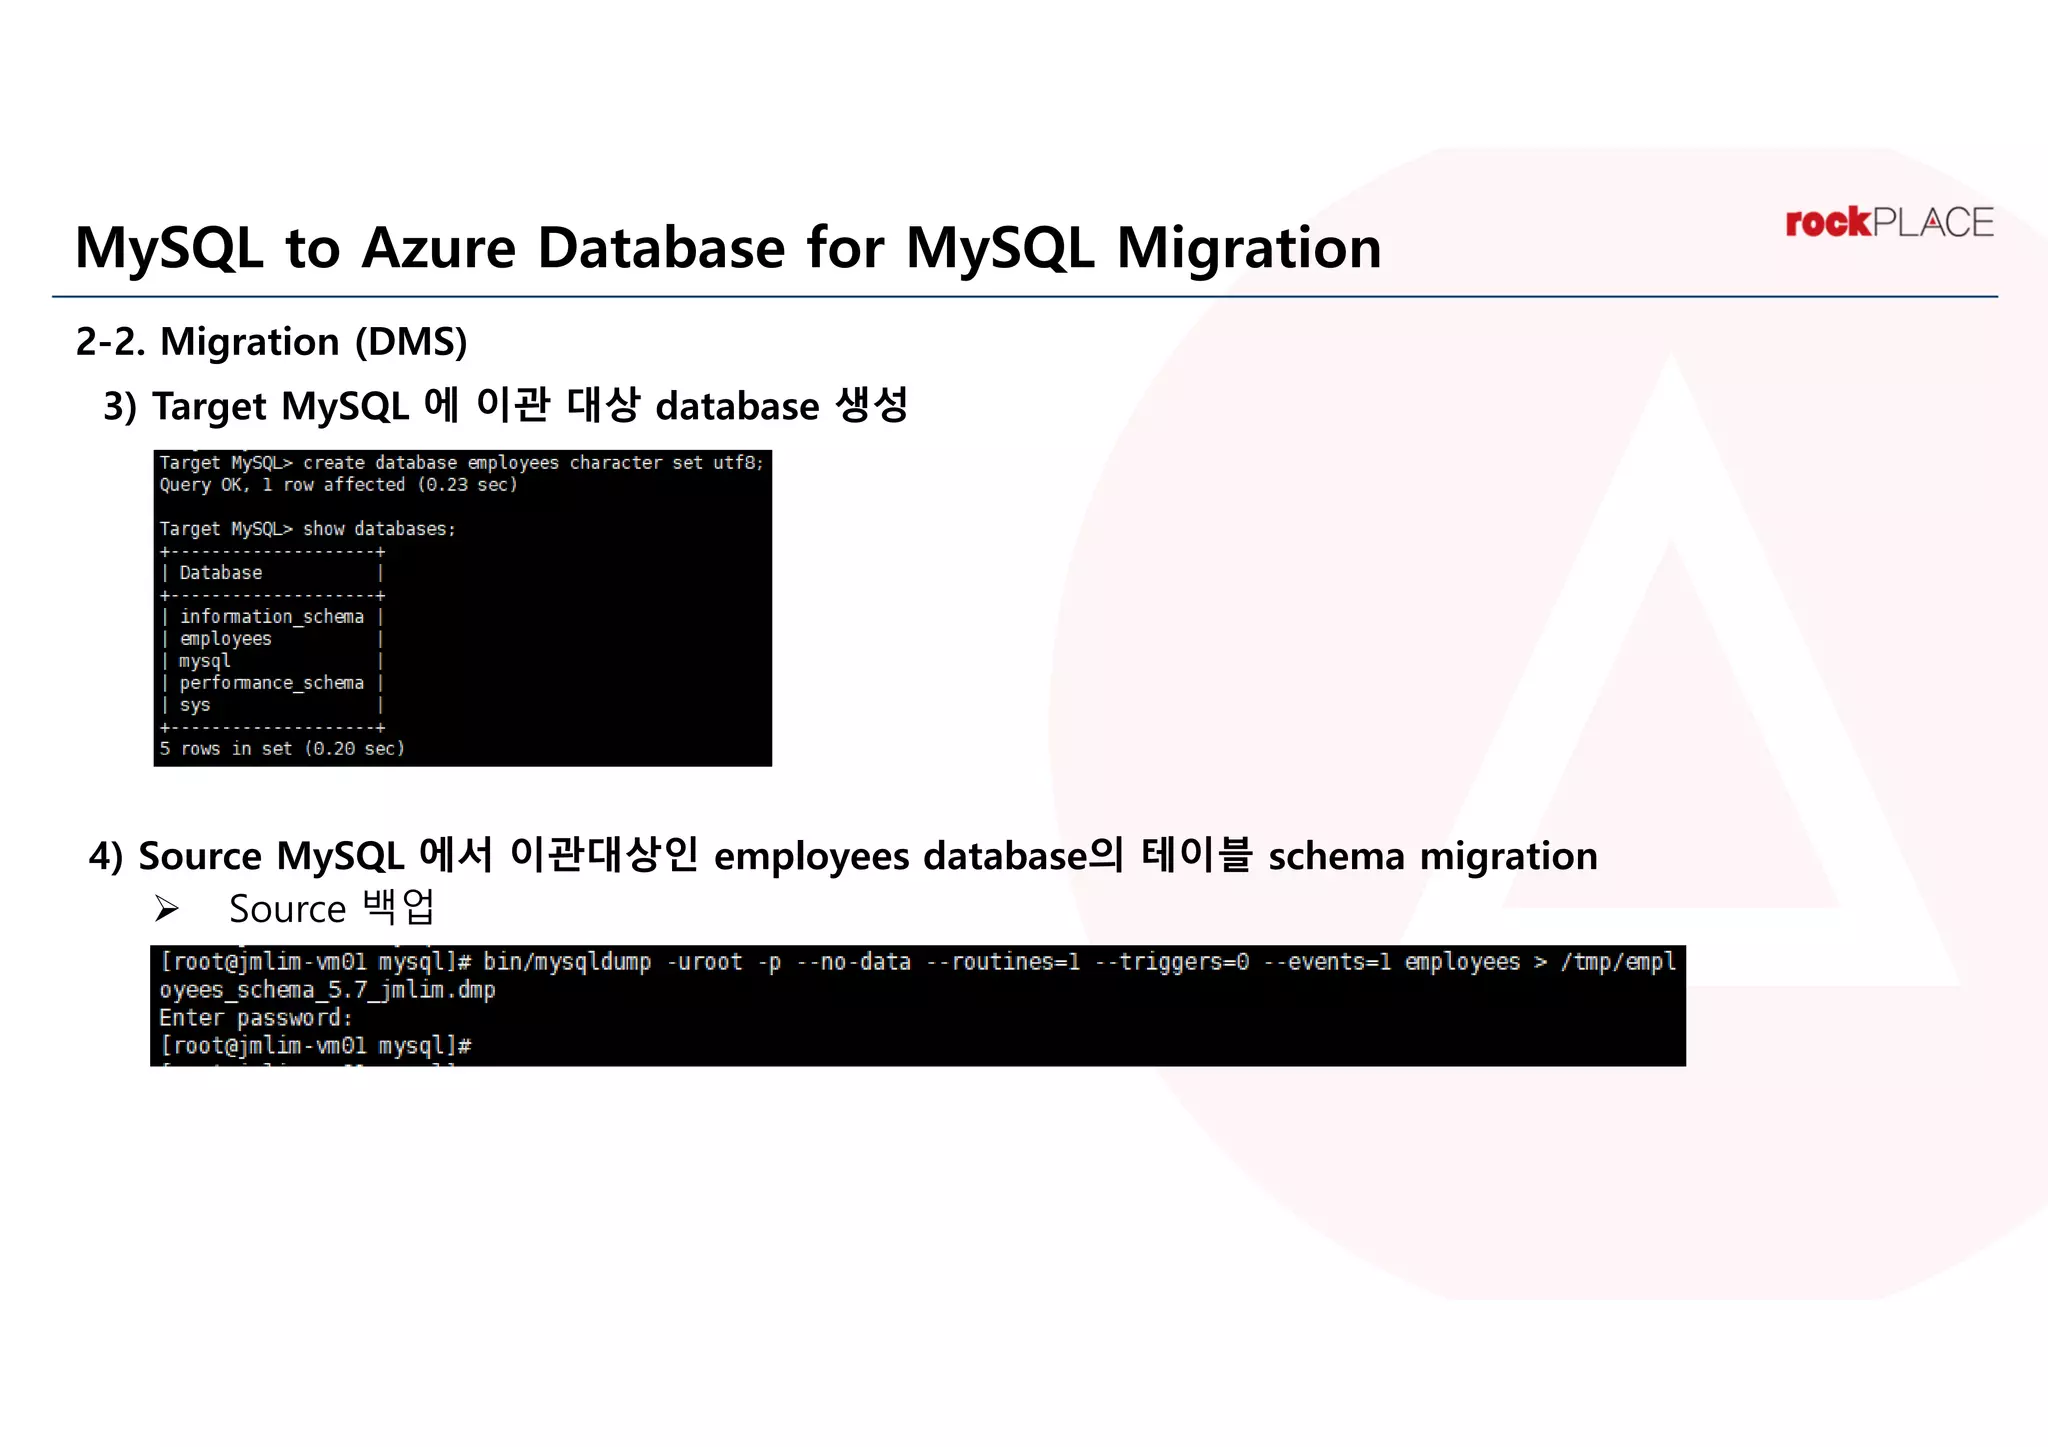The height and width of the screenshot is (1447, 2048).
Task: Click the arrow bullet before 'Source 백업'
Action: [x=167, y=909]
